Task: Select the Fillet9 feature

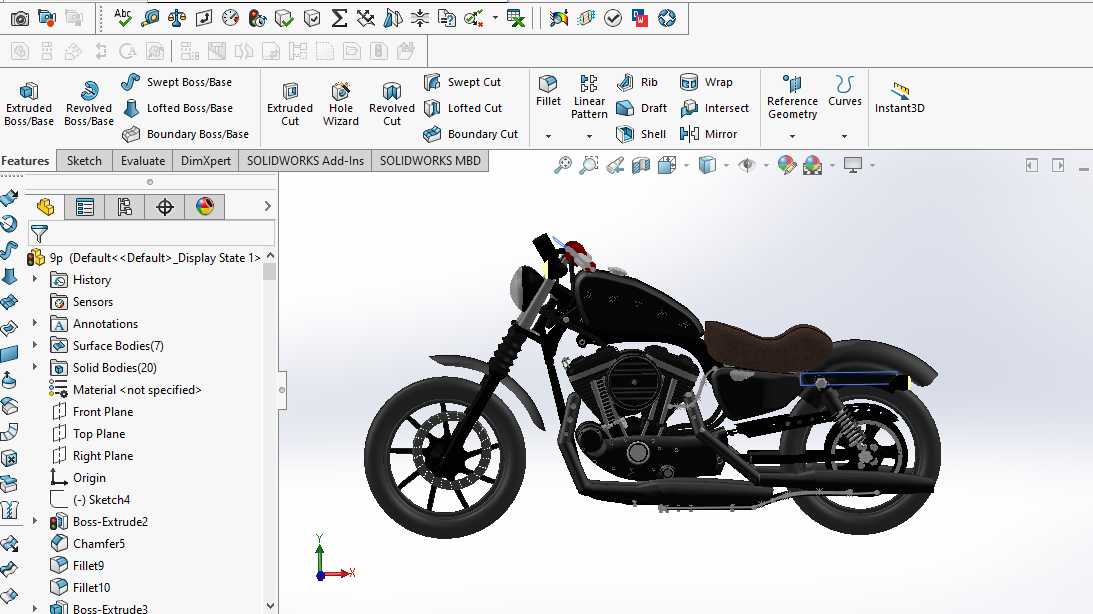Action: click(77, 565)
